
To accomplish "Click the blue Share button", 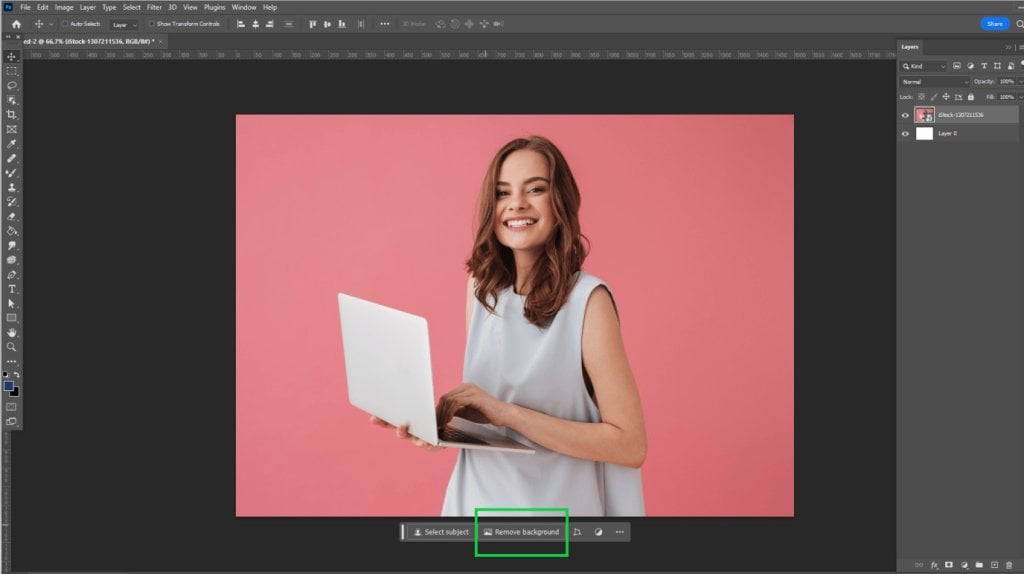I will [995, 24].
